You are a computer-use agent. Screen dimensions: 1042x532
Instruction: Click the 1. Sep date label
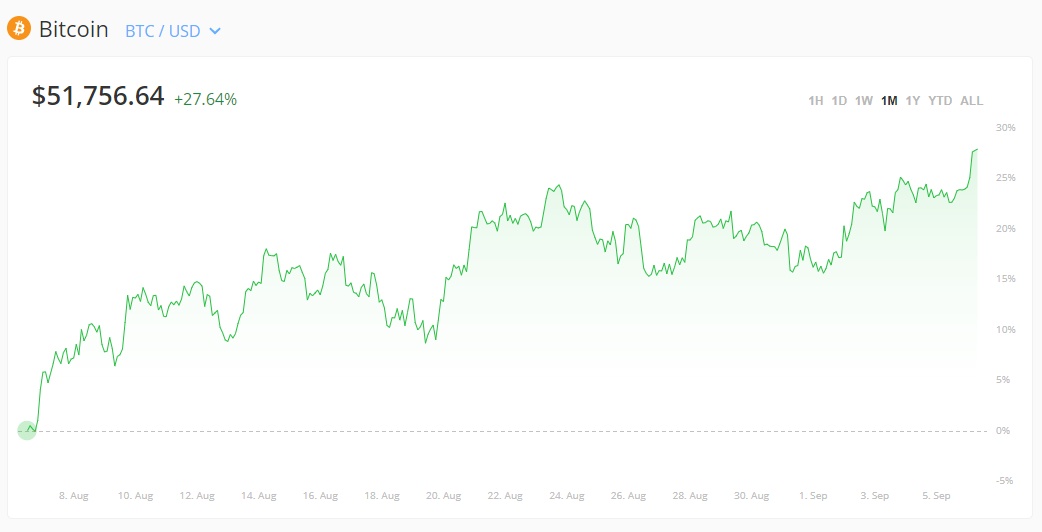click(812, 495)
